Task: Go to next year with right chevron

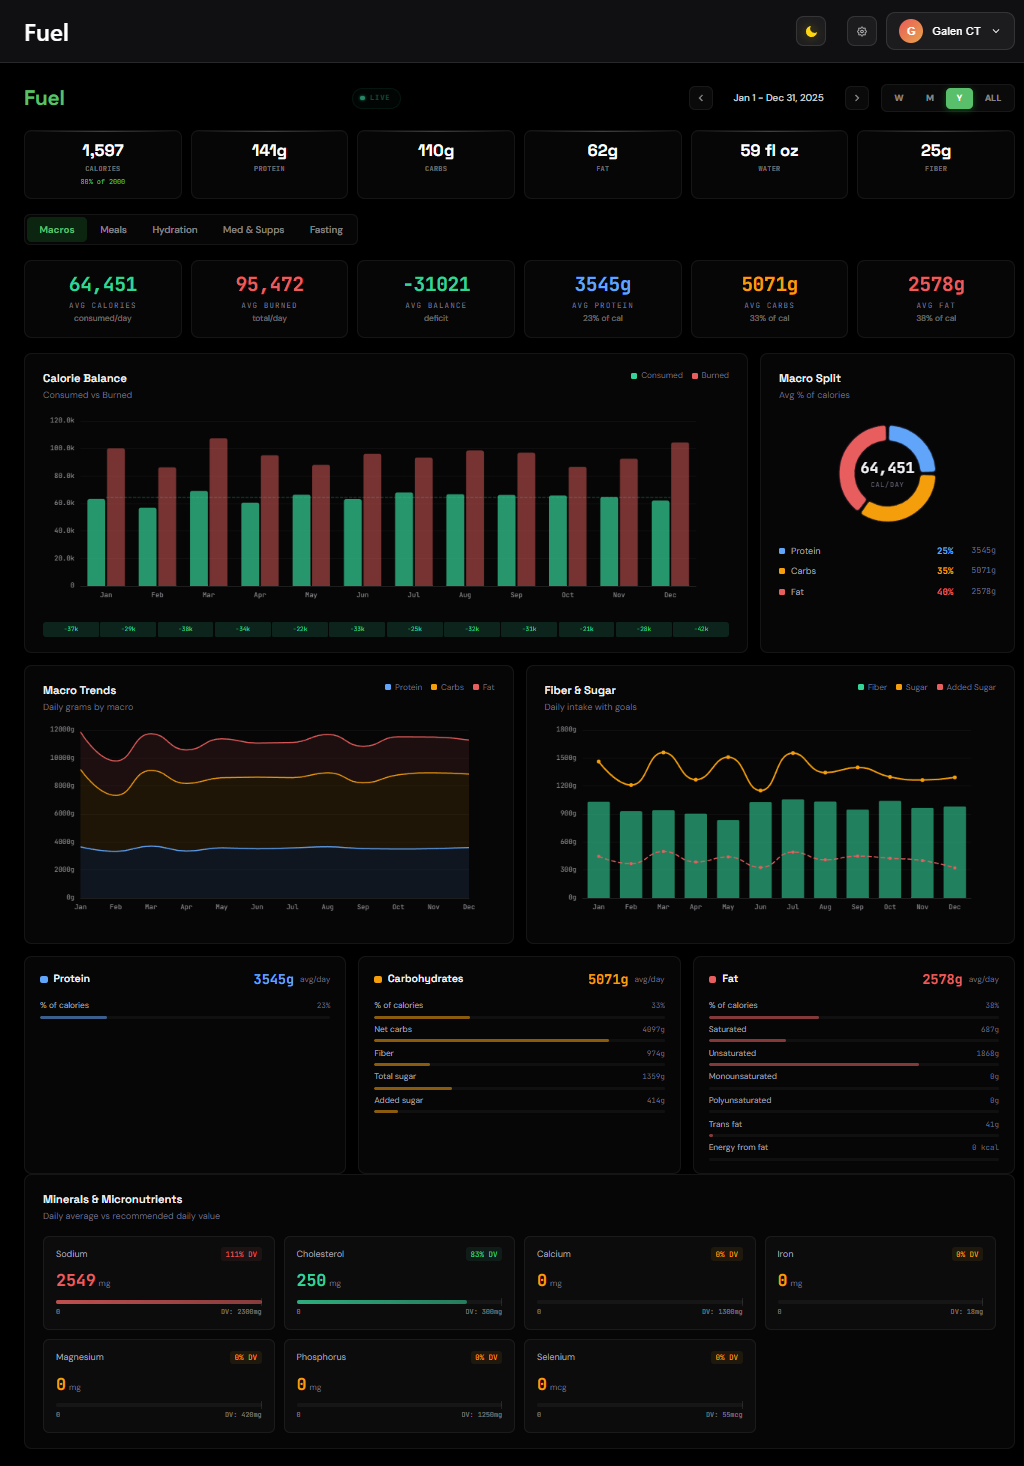Action: pyautogui.click(x=857, y=98)
